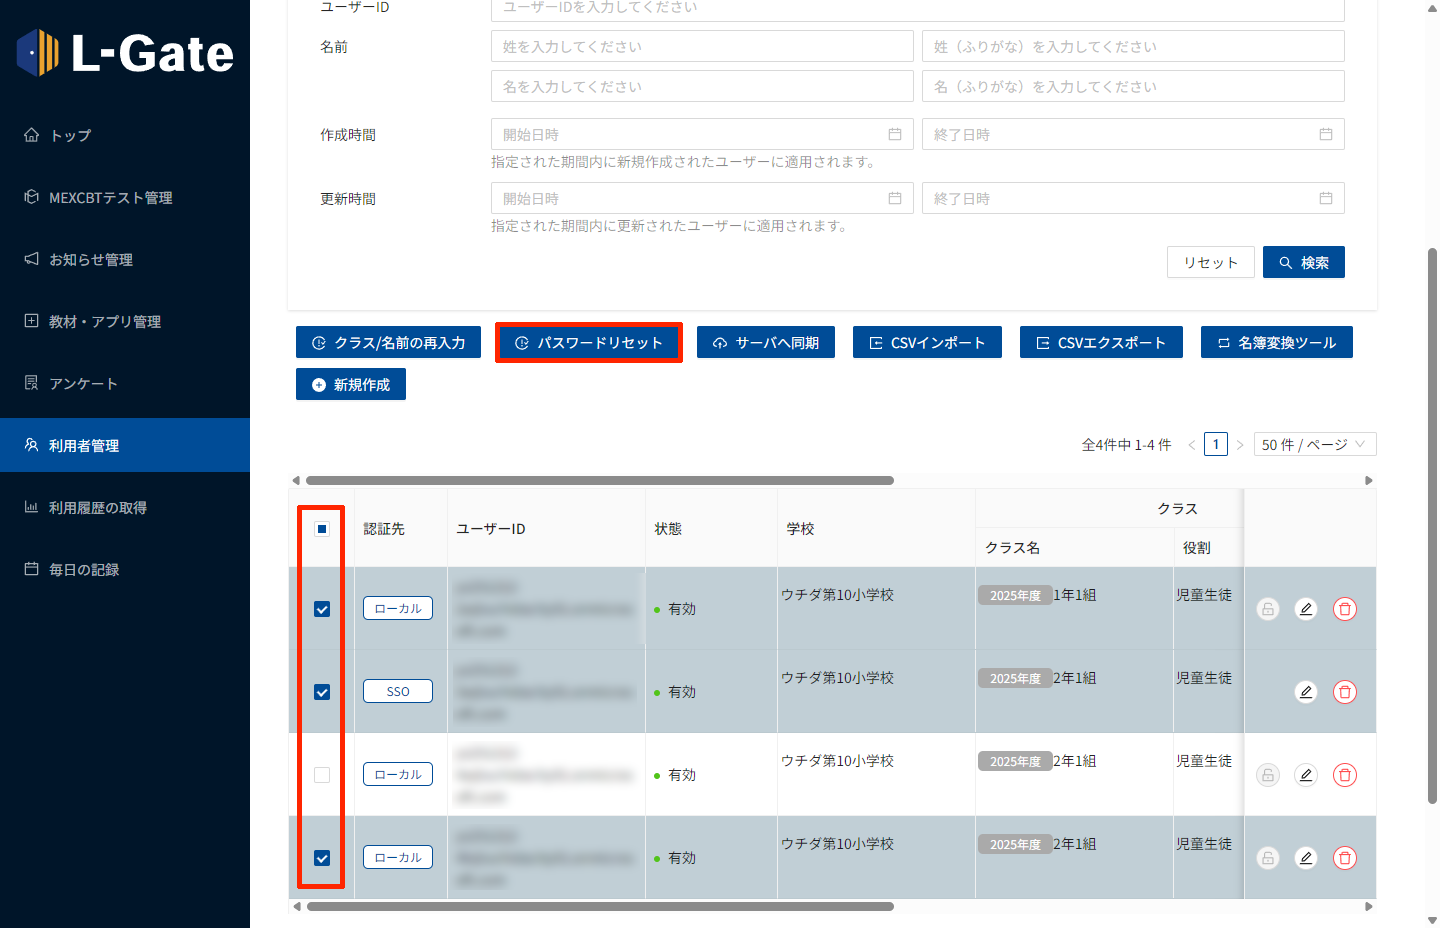
Task: Click the lock icon in the first user row
Action: point(1268,609)
